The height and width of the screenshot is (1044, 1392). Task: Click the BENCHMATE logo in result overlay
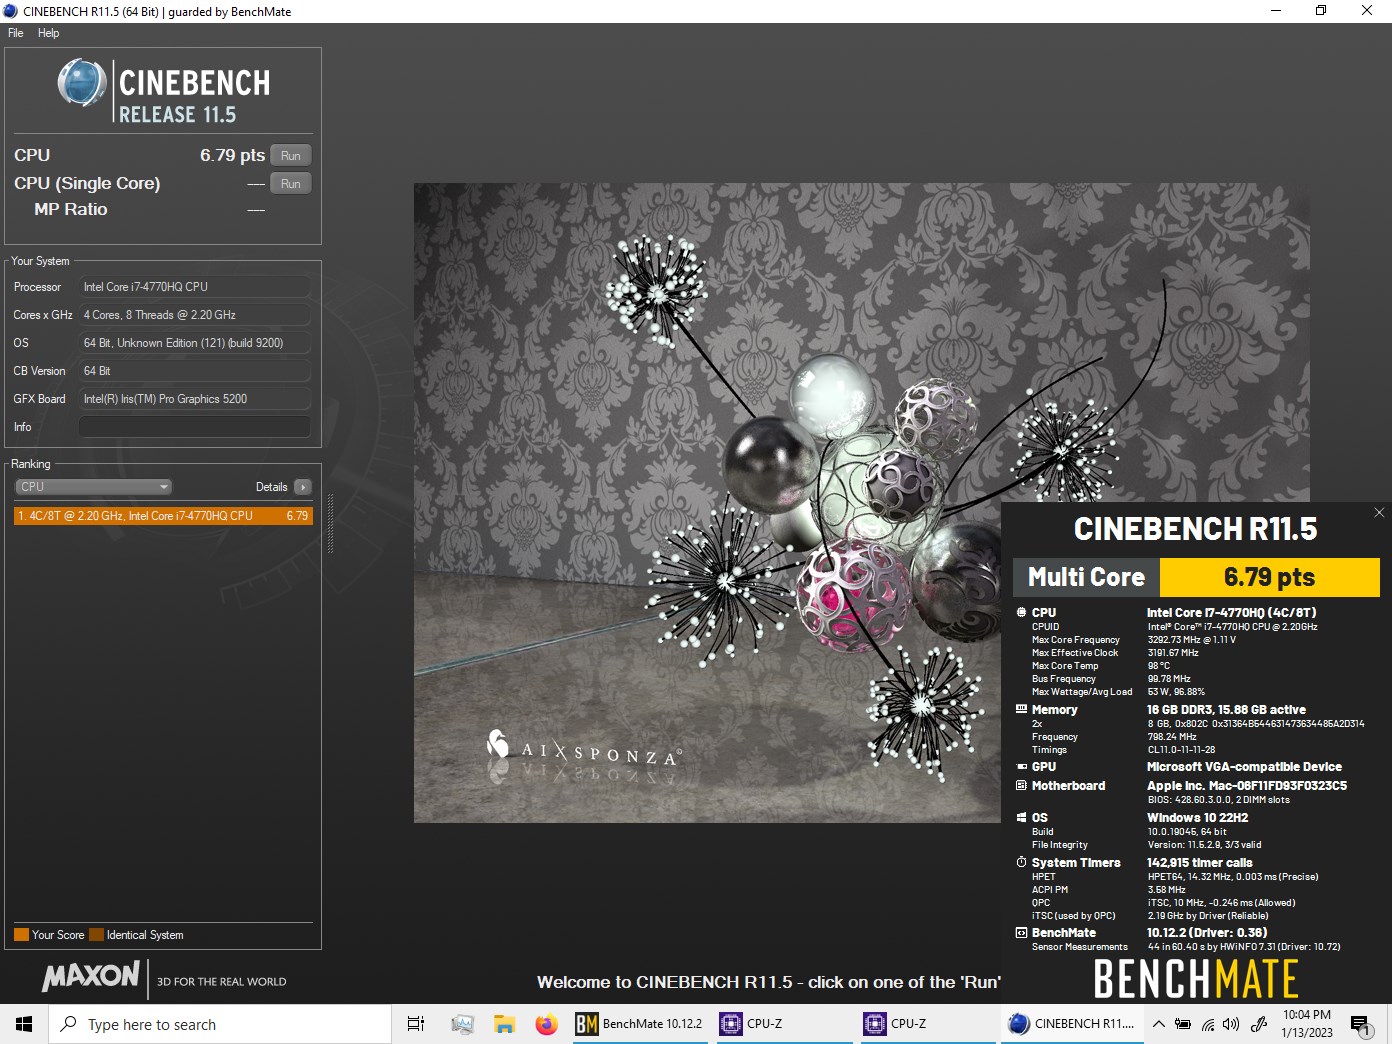tap(1196, 978)
